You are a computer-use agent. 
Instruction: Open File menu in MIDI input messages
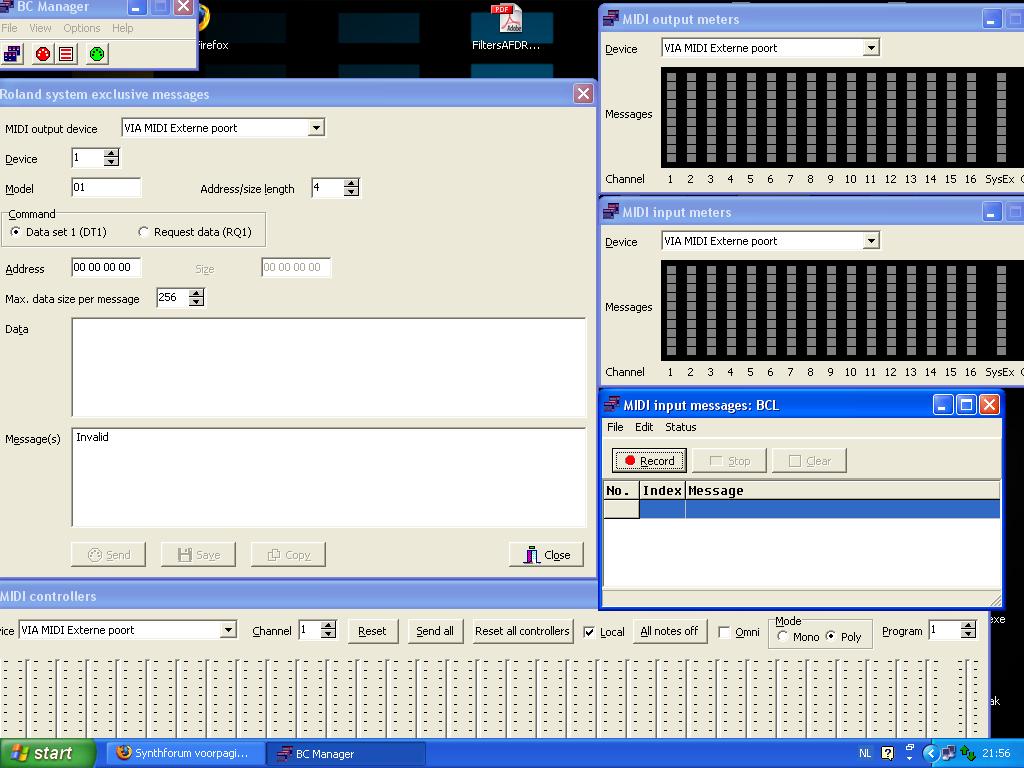pyautogui.click(x=615, y=426)
